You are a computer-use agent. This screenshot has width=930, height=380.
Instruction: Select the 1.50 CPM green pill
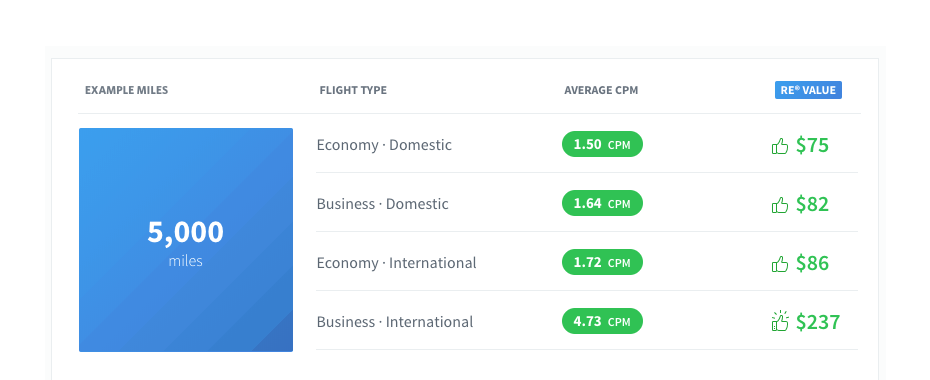pyautogui.click(x=602, y=144)
